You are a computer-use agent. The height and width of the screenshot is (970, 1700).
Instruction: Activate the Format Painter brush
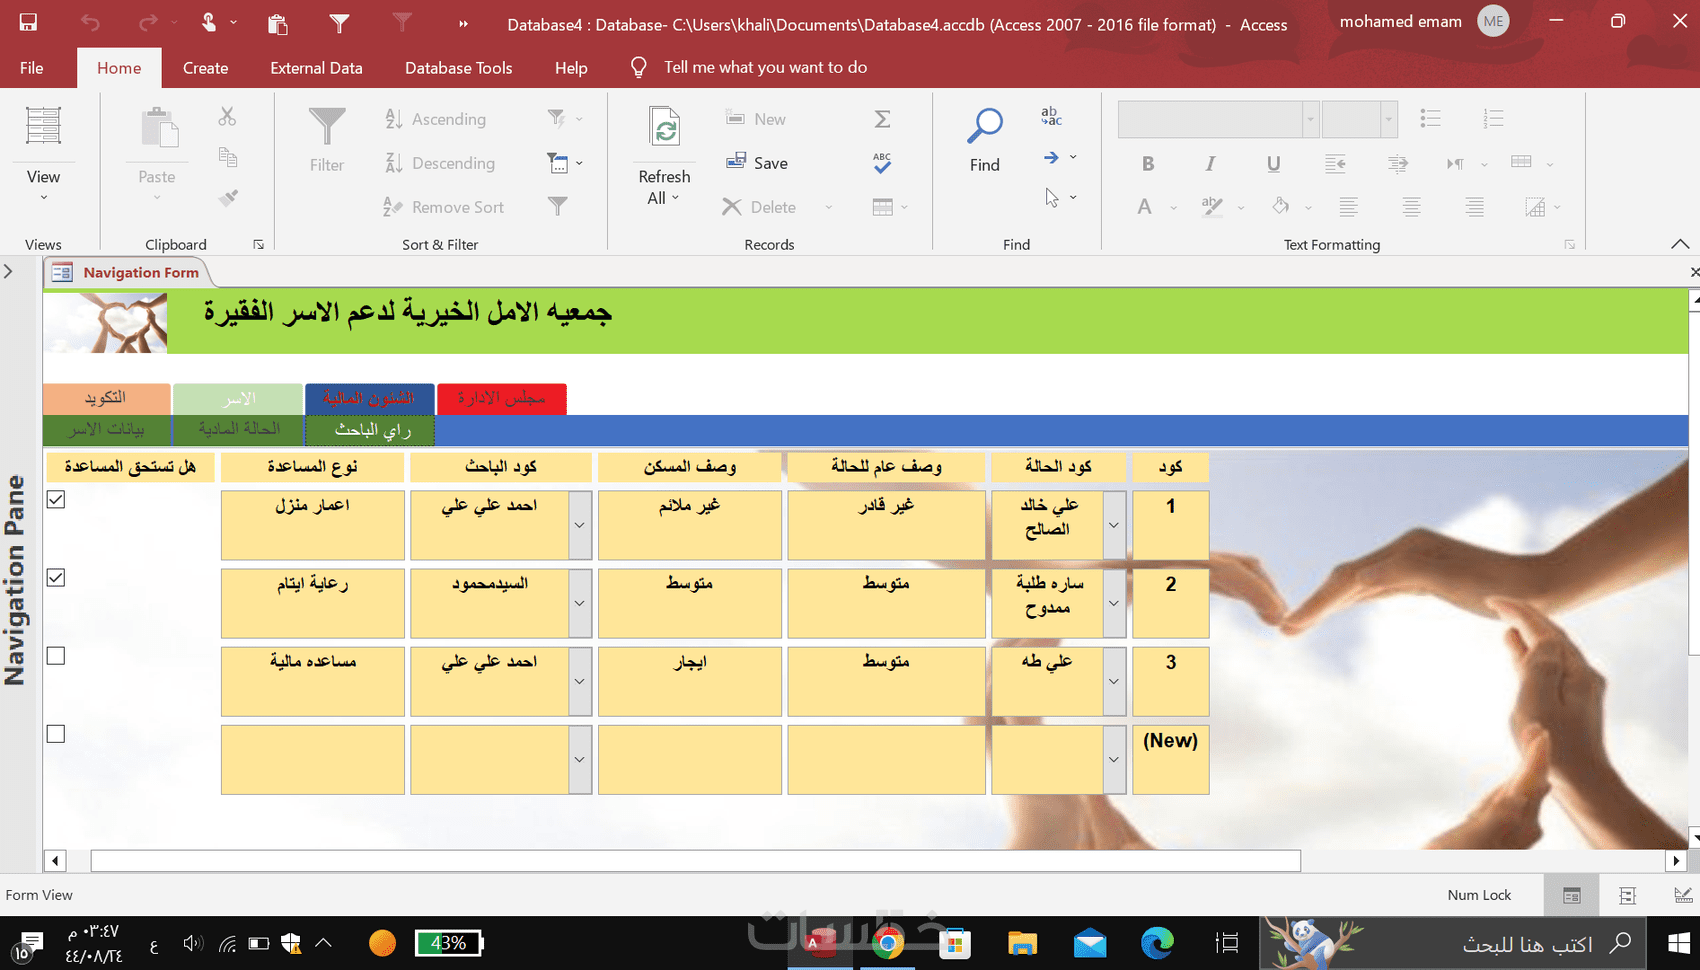pos(227,198)
